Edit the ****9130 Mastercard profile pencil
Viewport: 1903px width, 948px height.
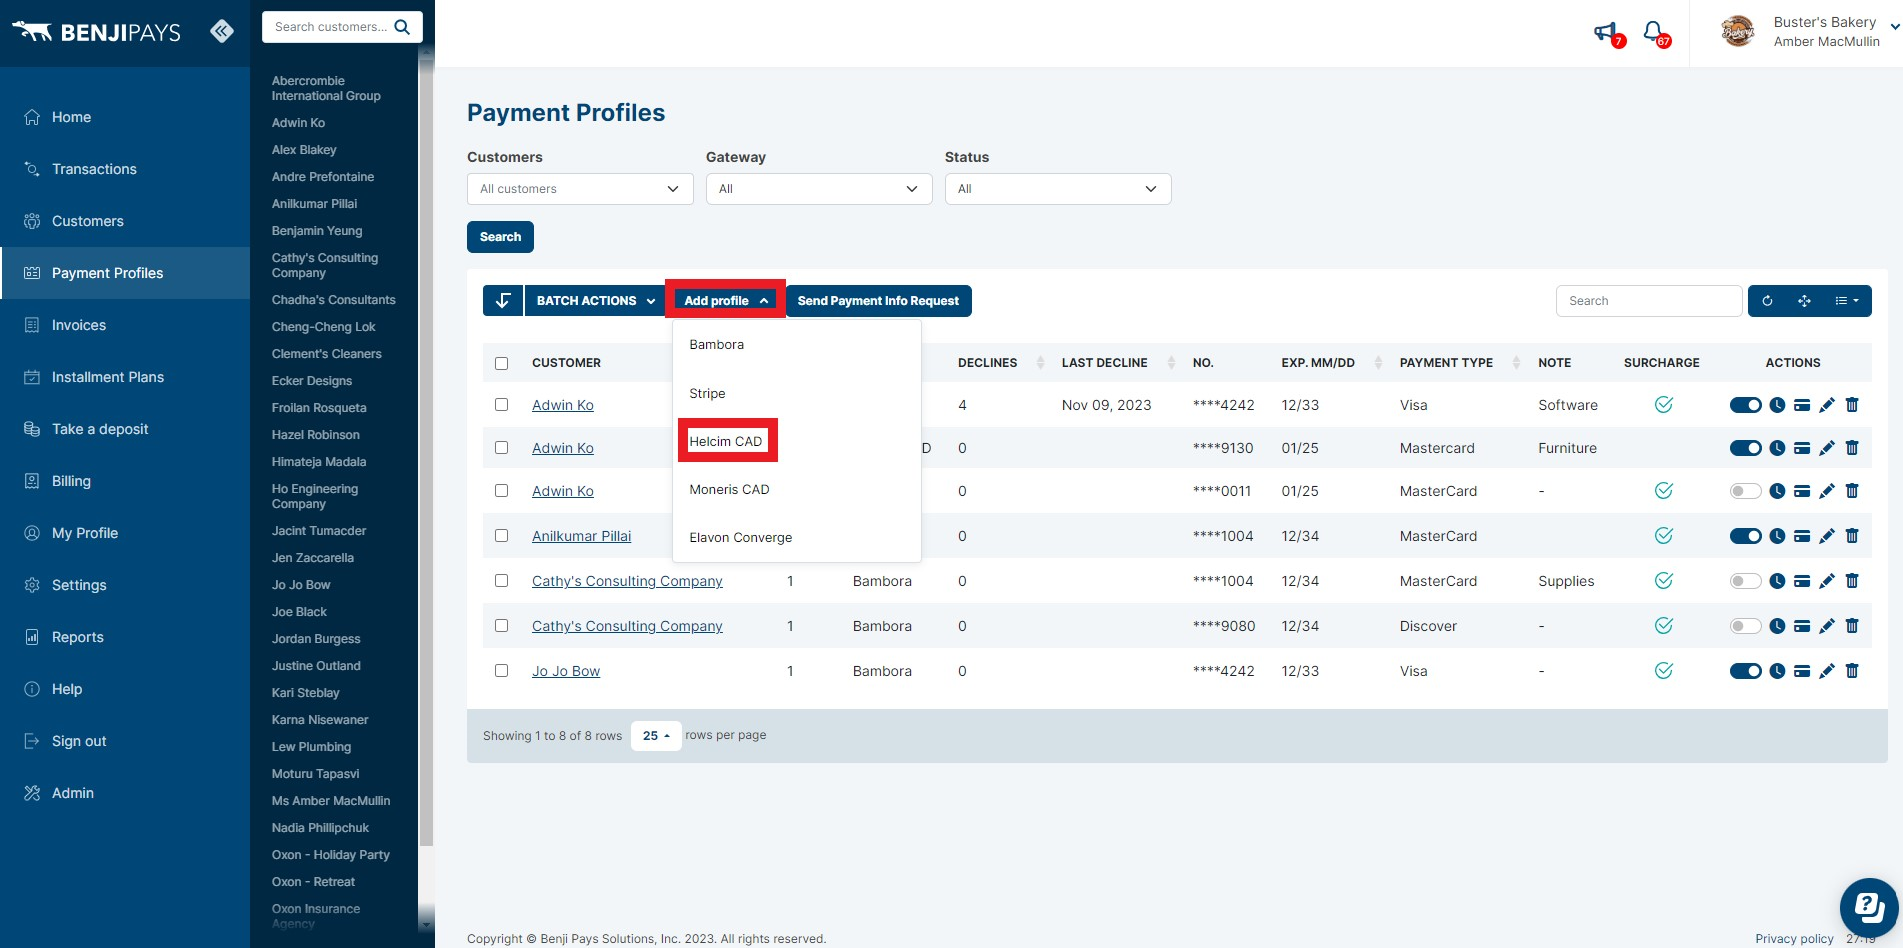coord(1827,448)
